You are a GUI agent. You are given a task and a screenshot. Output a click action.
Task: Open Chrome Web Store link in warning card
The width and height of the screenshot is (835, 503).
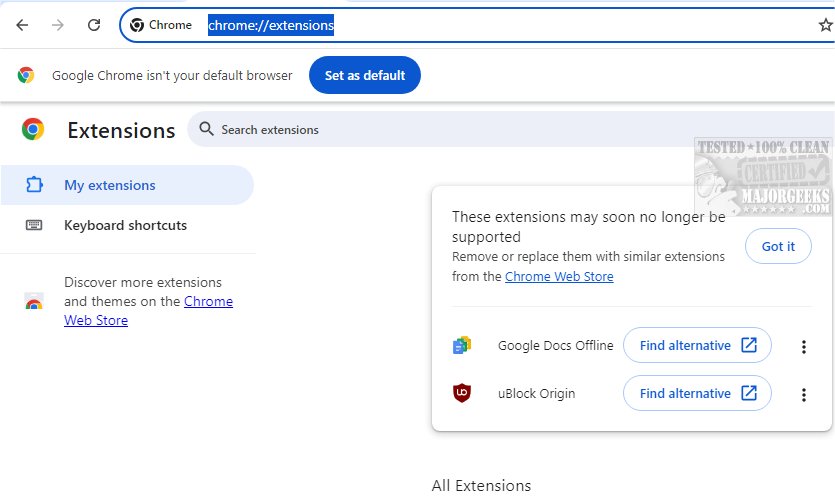(559, 277)
